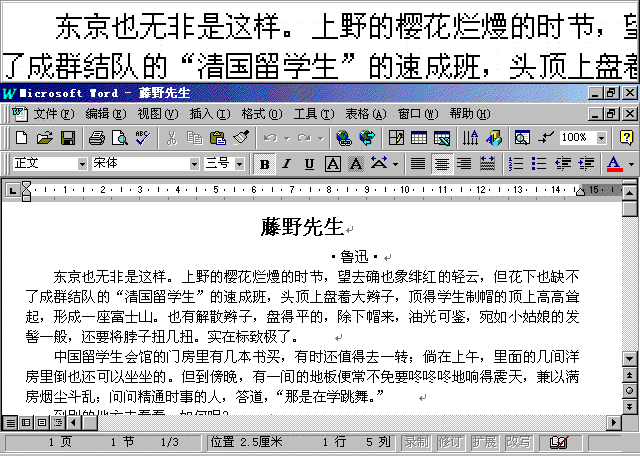Click the Numbered list icon
This screenshot has width=640, height=456.
(x=517, y=163)
